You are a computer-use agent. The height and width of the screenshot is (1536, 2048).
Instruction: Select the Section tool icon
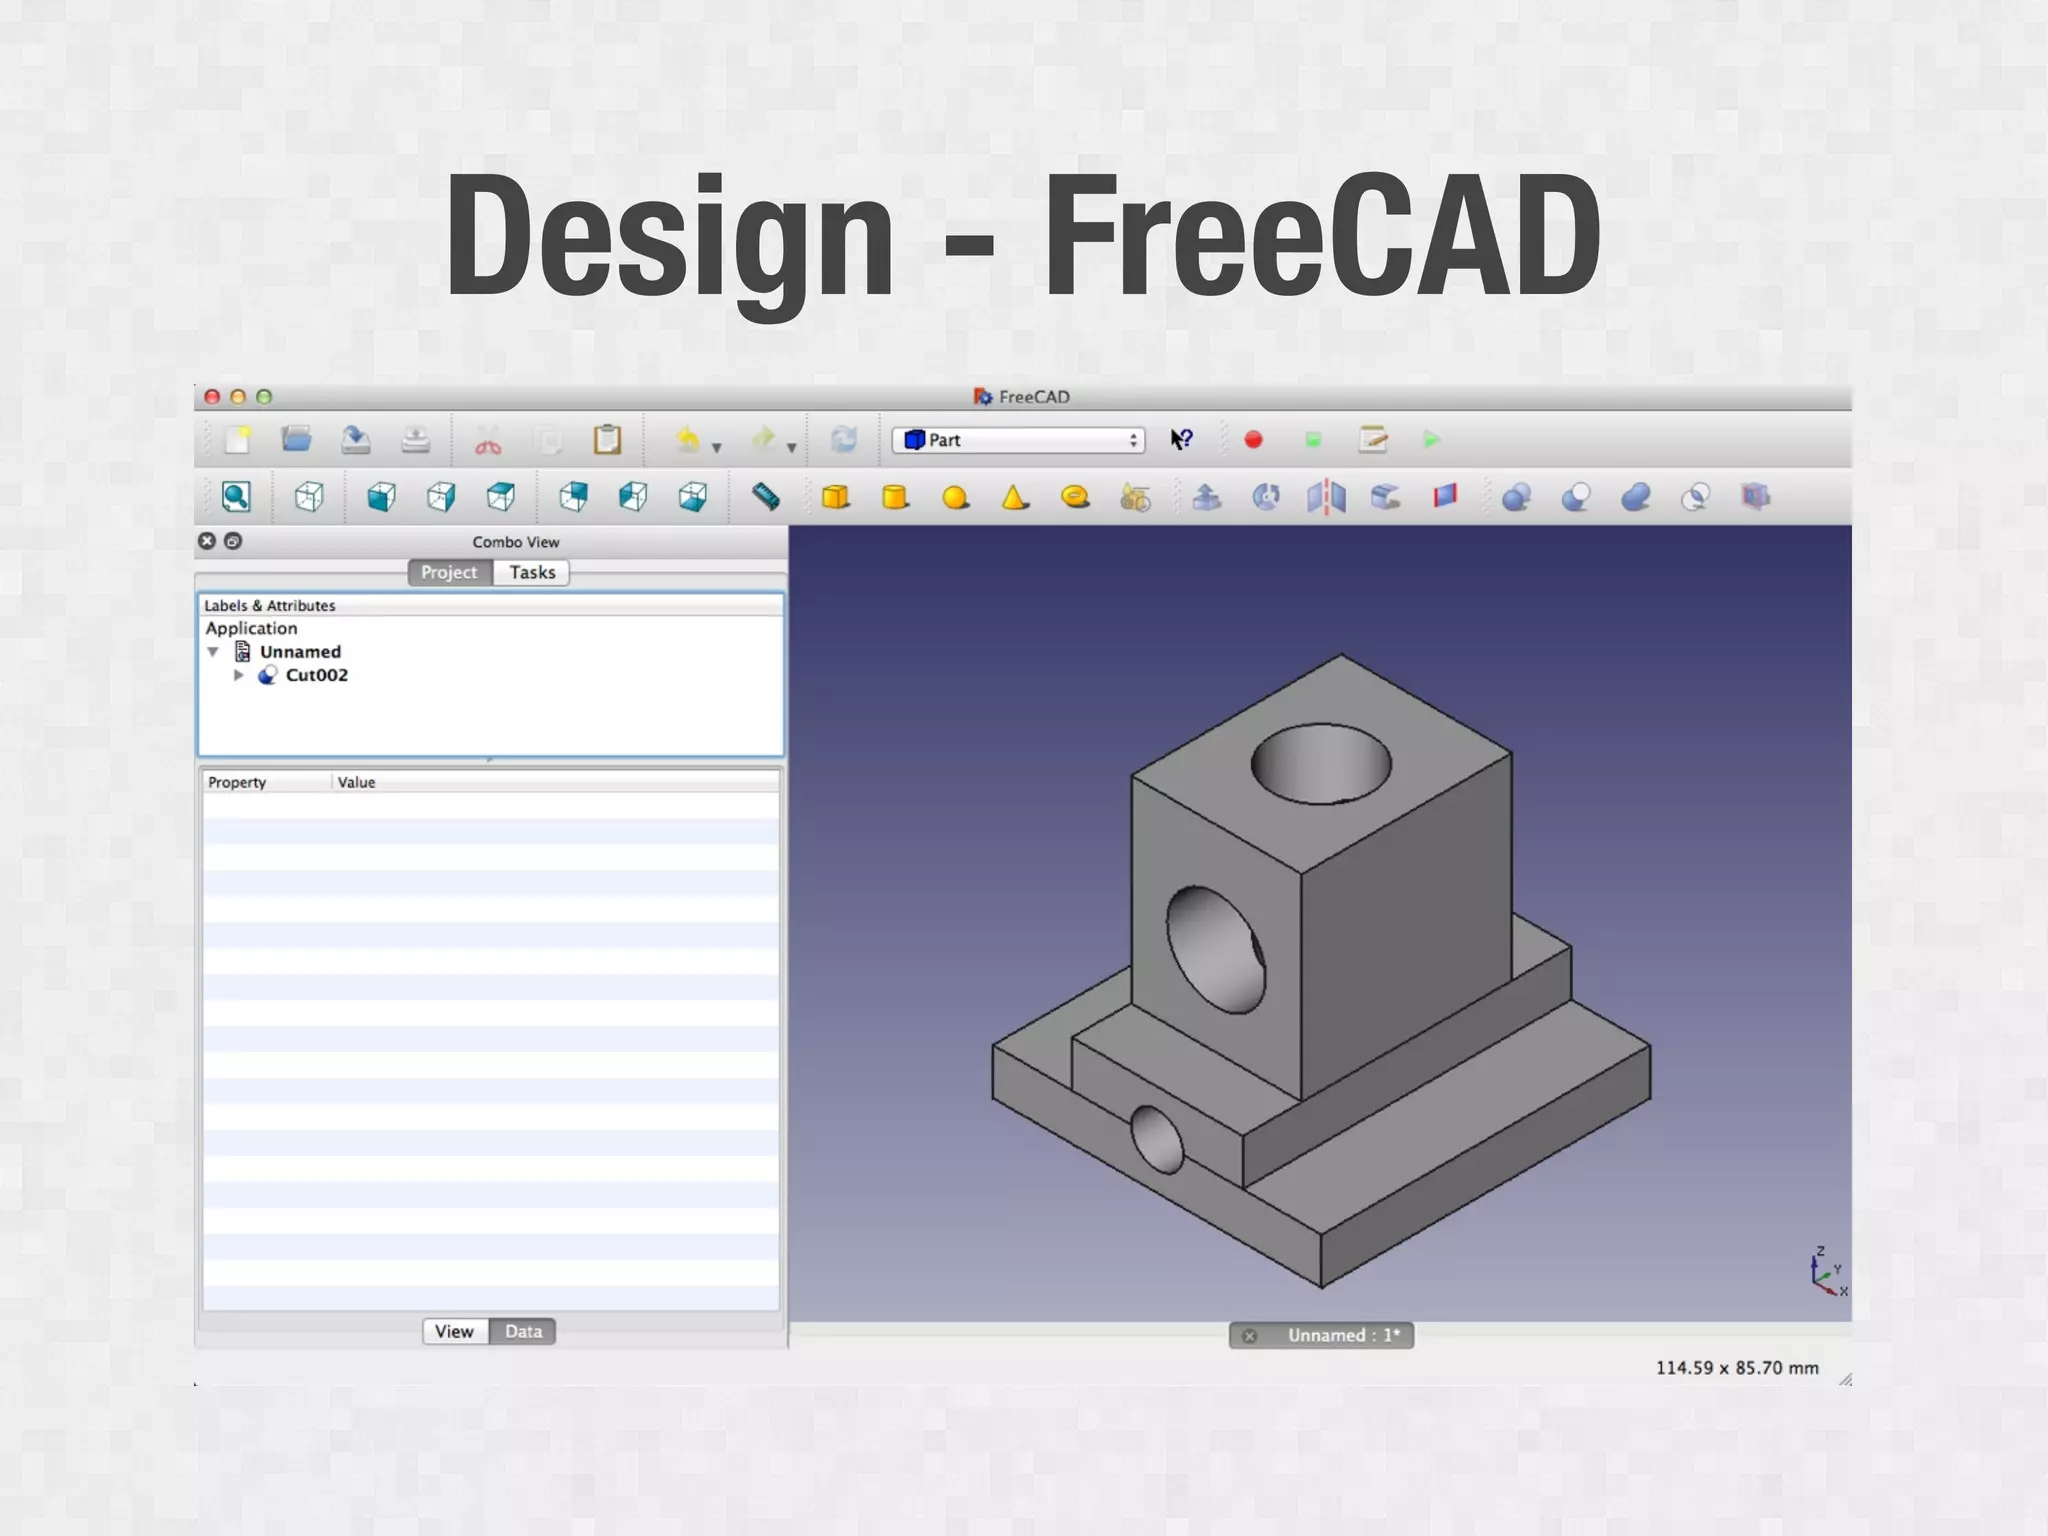pyautogui.click(x=1756, y=497)
